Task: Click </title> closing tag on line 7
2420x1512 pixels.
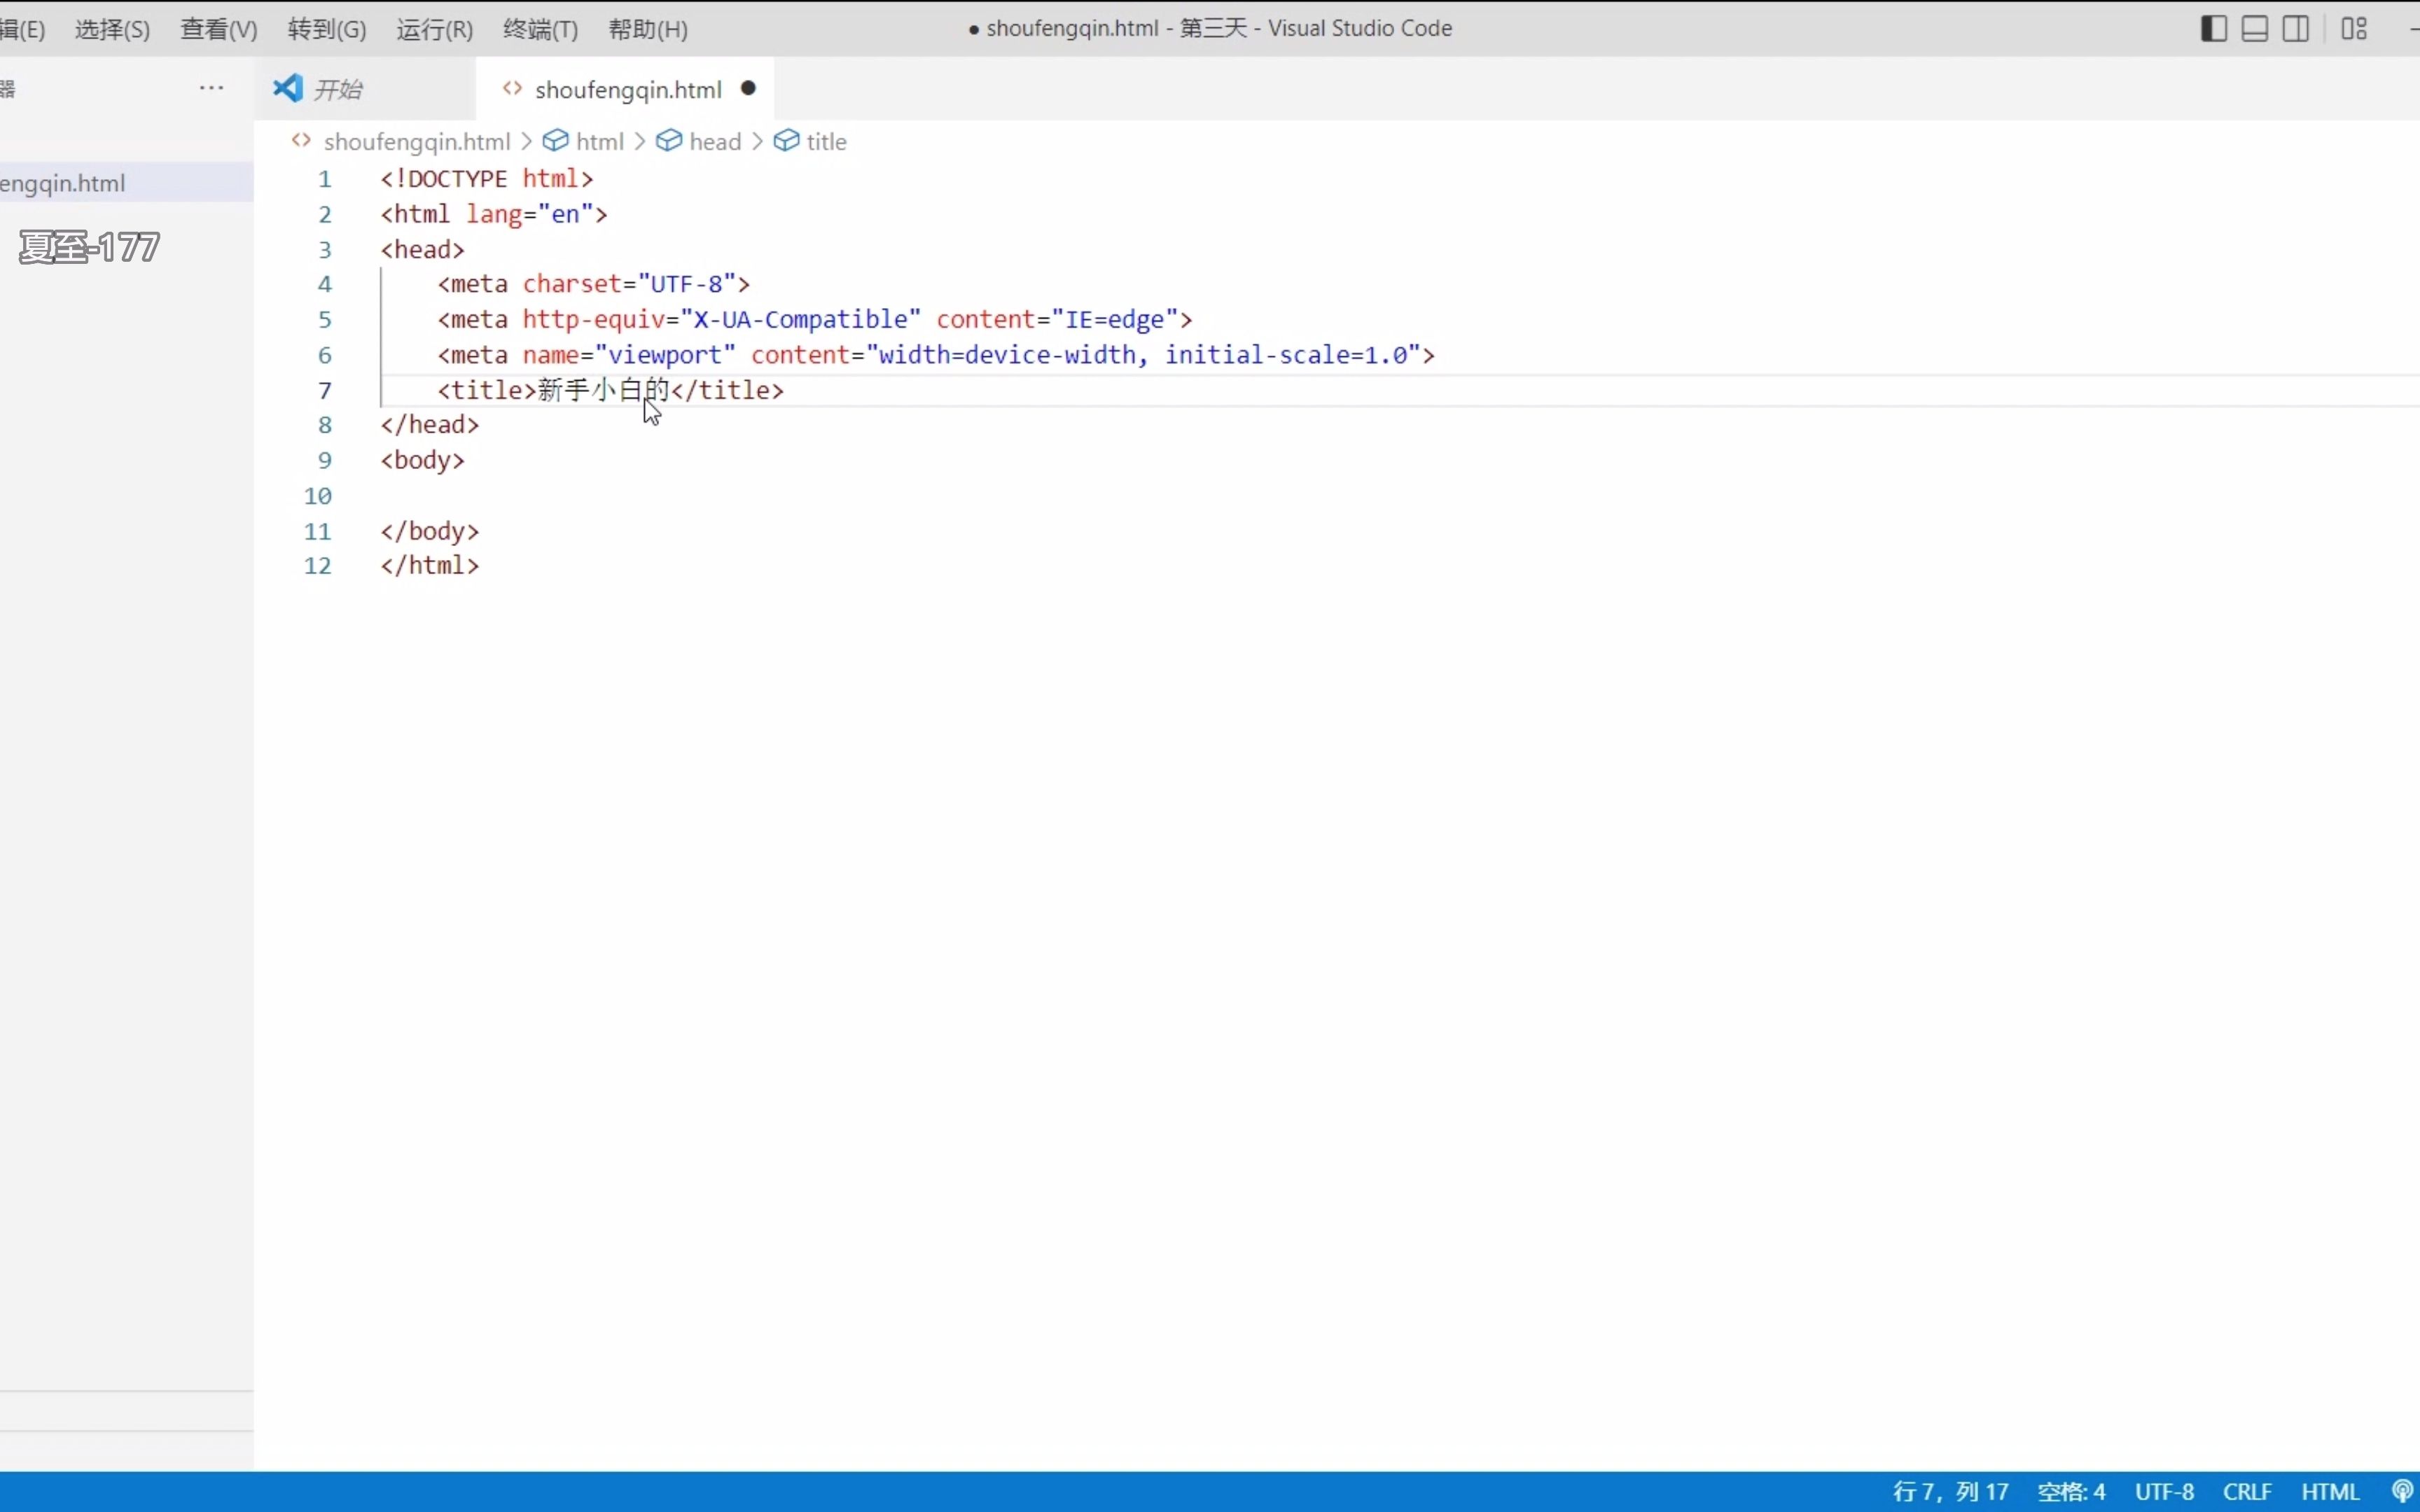Action: [728, 390]
